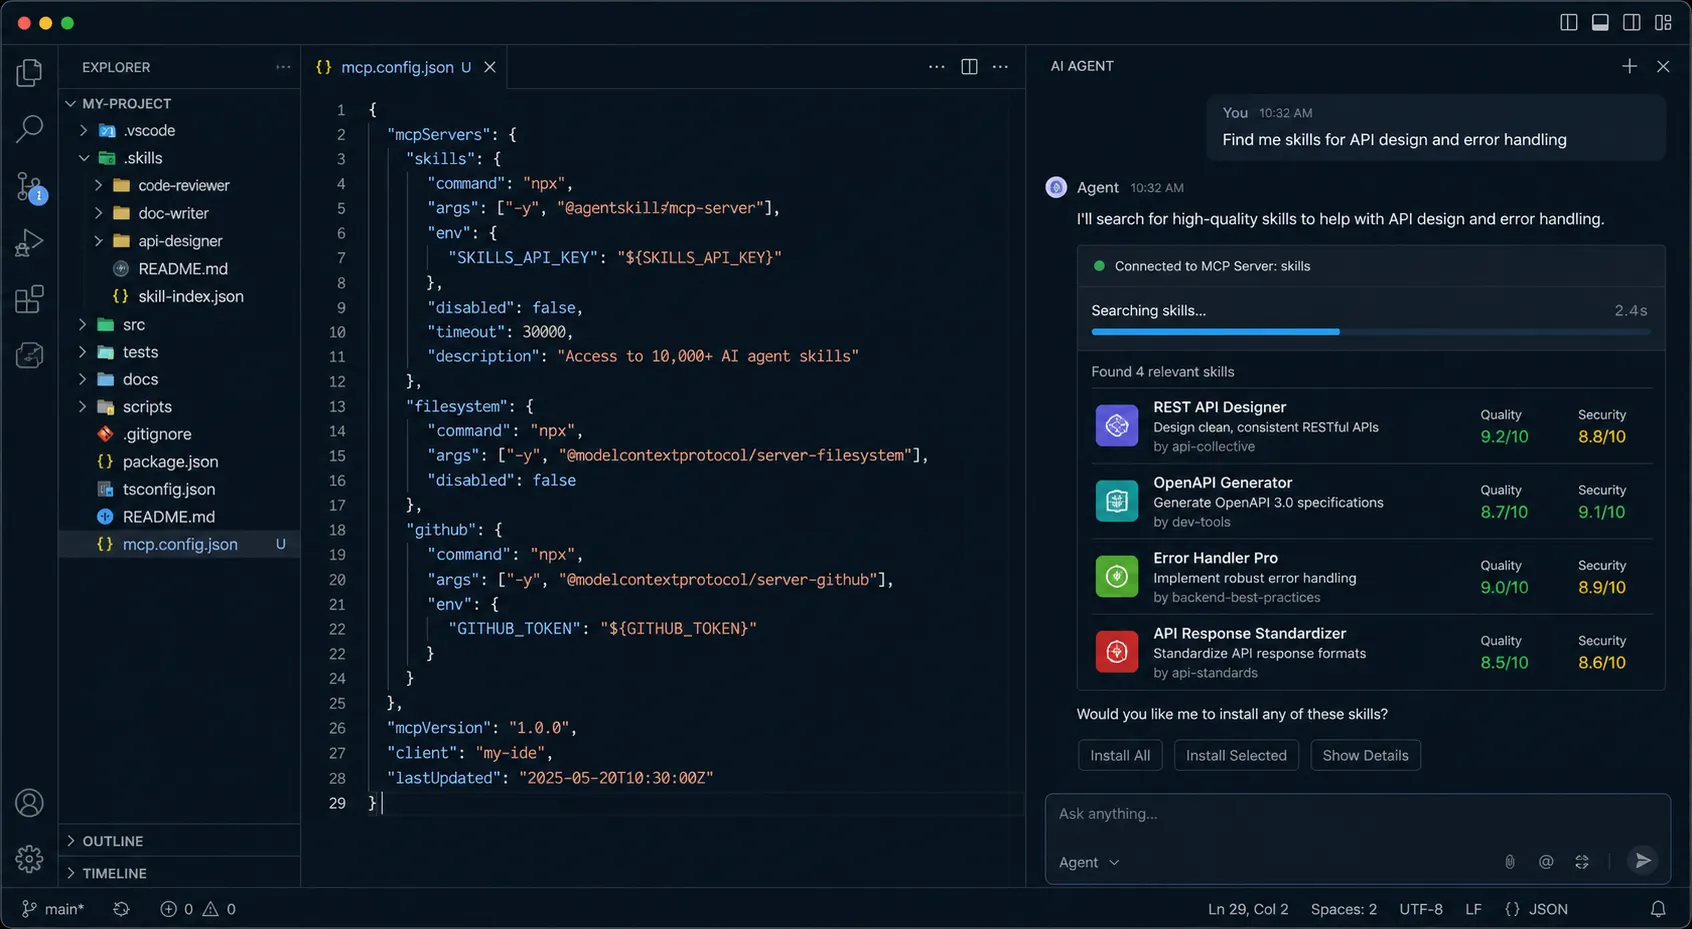Expand the code-reviewer folder

[x=99, y=185]
